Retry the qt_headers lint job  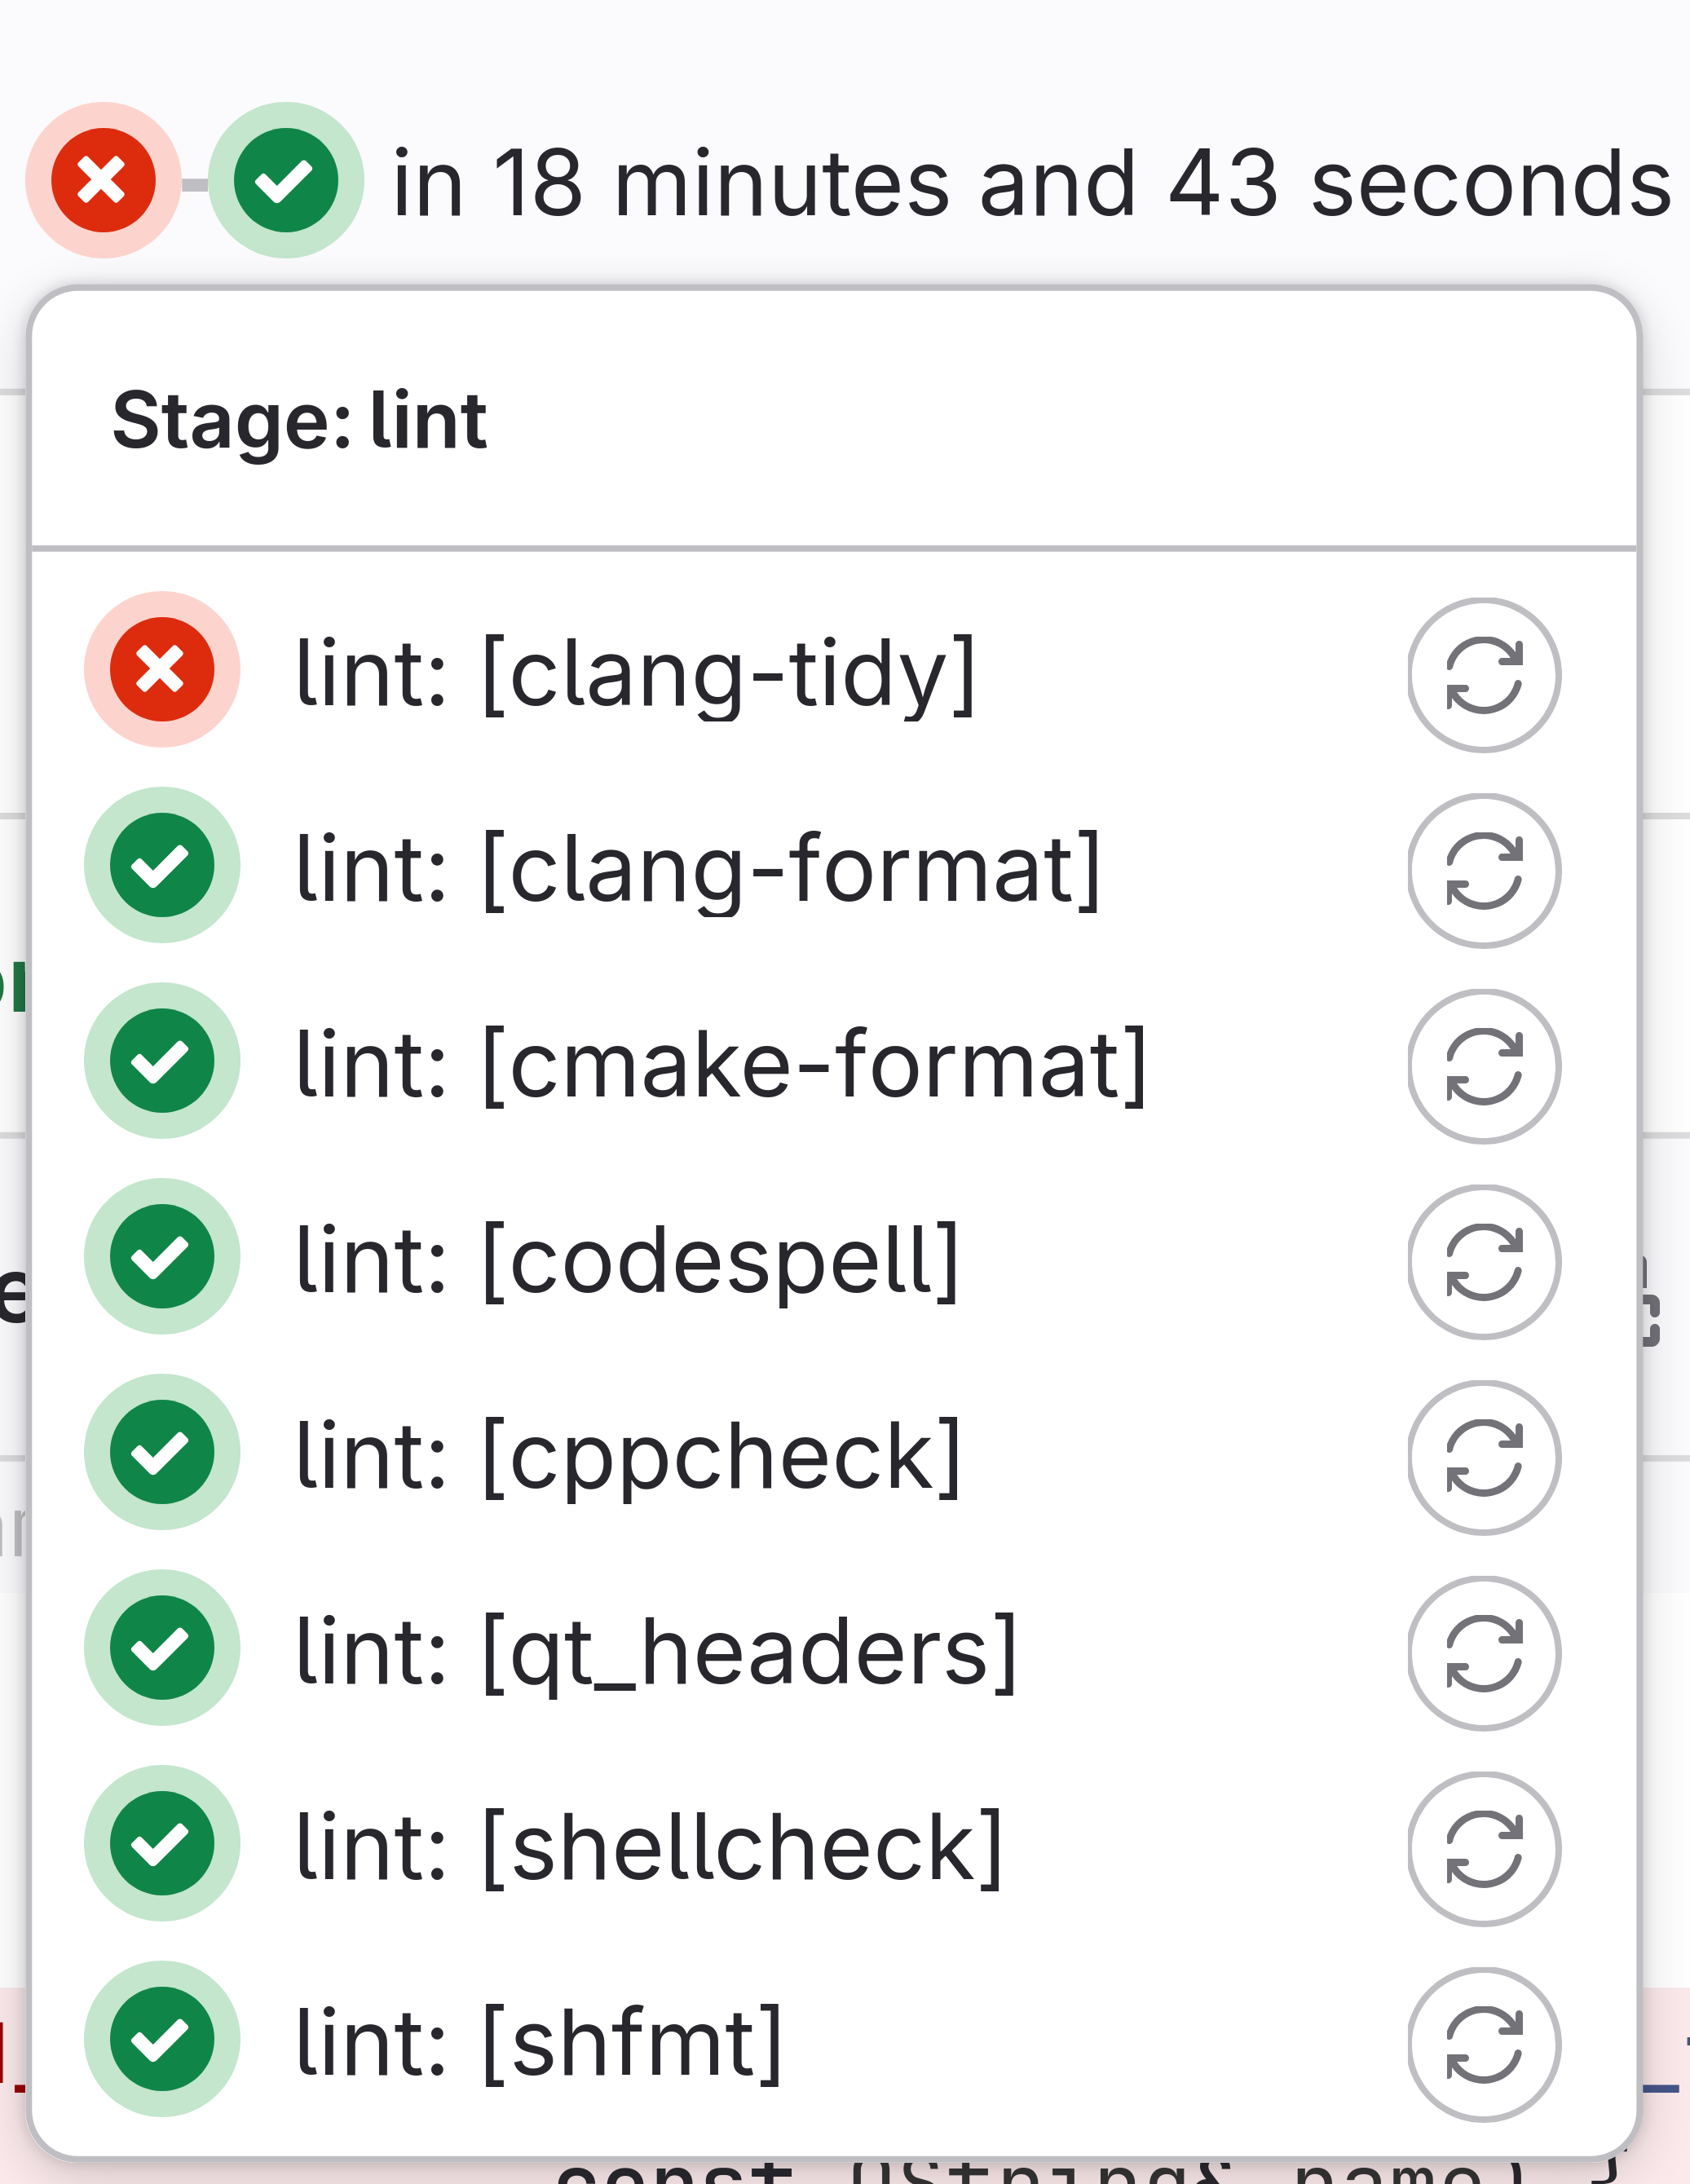[x=1484, y=1653]
